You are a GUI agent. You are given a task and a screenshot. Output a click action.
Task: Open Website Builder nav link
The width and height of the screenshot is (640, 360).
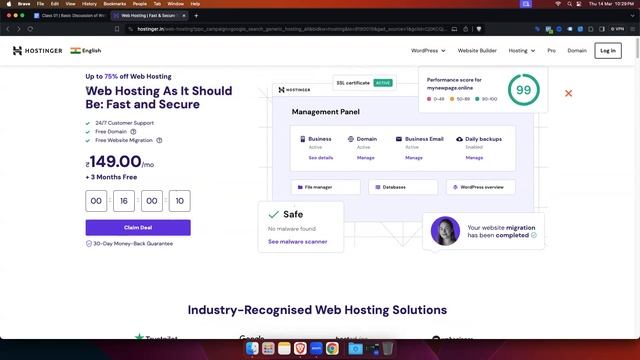point(477,51)
